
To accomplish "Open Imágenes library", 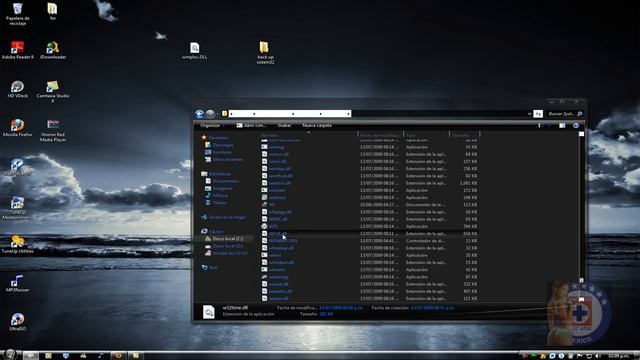I will tap(218, 189).
